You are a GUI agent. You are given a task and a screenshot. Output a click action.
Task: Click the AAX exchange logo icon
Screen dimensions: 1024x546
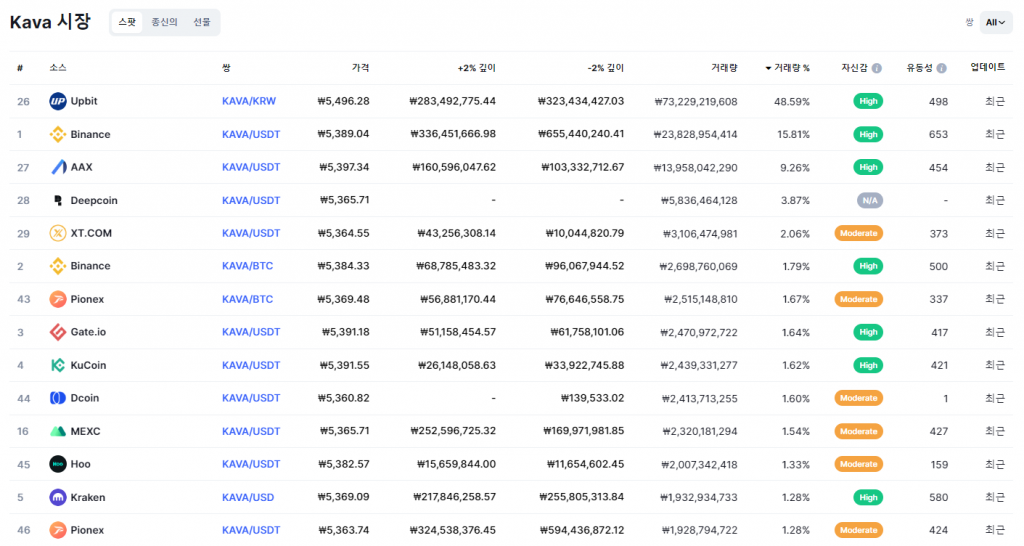tap(57, 167)
